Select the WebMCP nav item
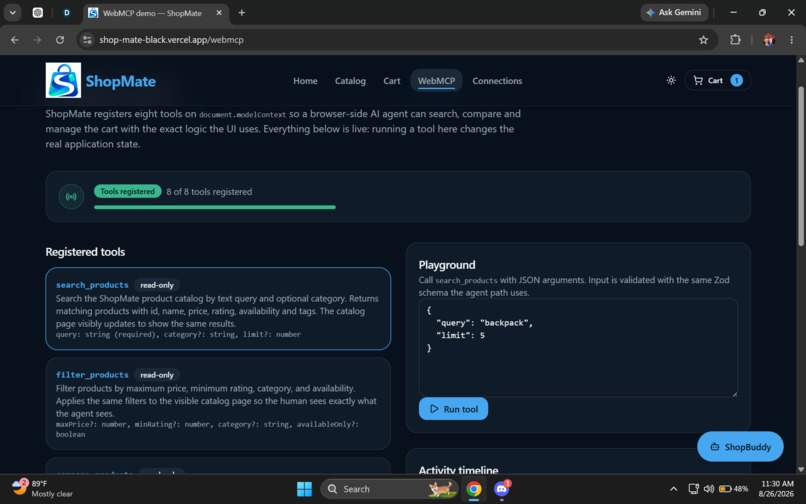 coord(436,81)
